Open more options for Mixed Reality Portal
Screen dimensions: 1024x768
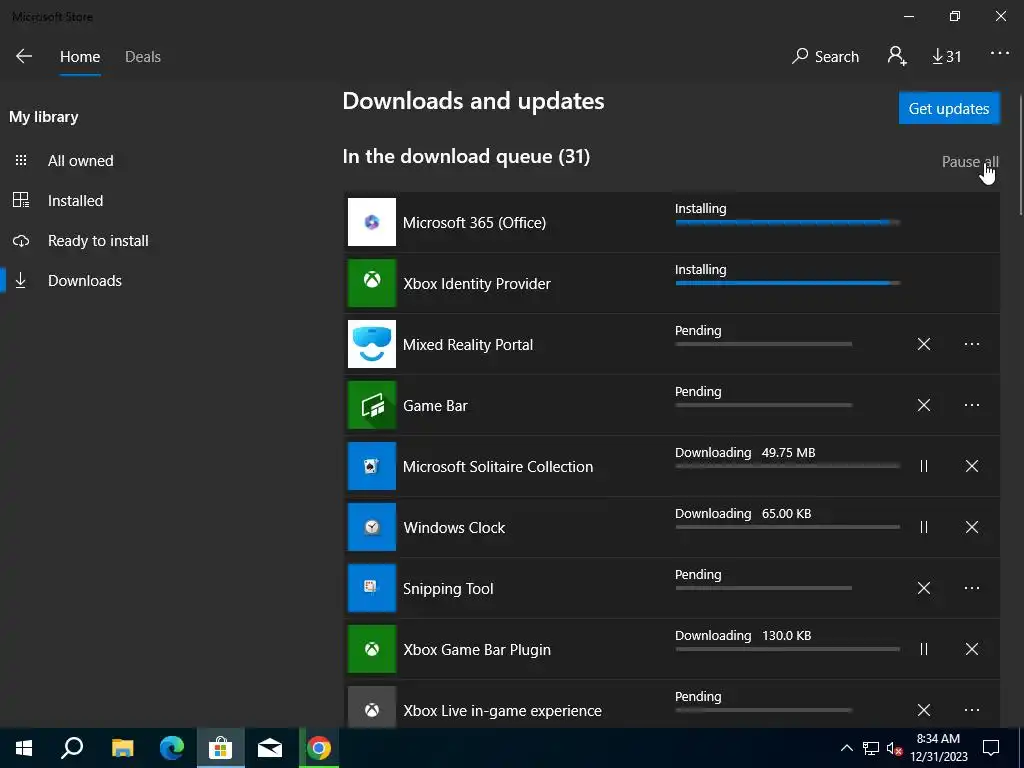tap(972, 344)
